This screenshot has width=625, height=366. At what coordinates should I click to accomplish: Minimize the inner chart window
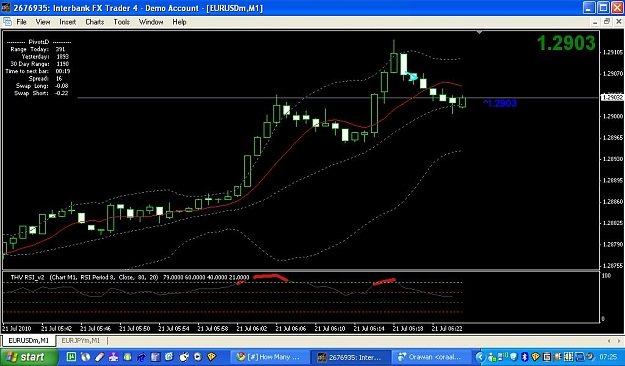tap(595, 22)
